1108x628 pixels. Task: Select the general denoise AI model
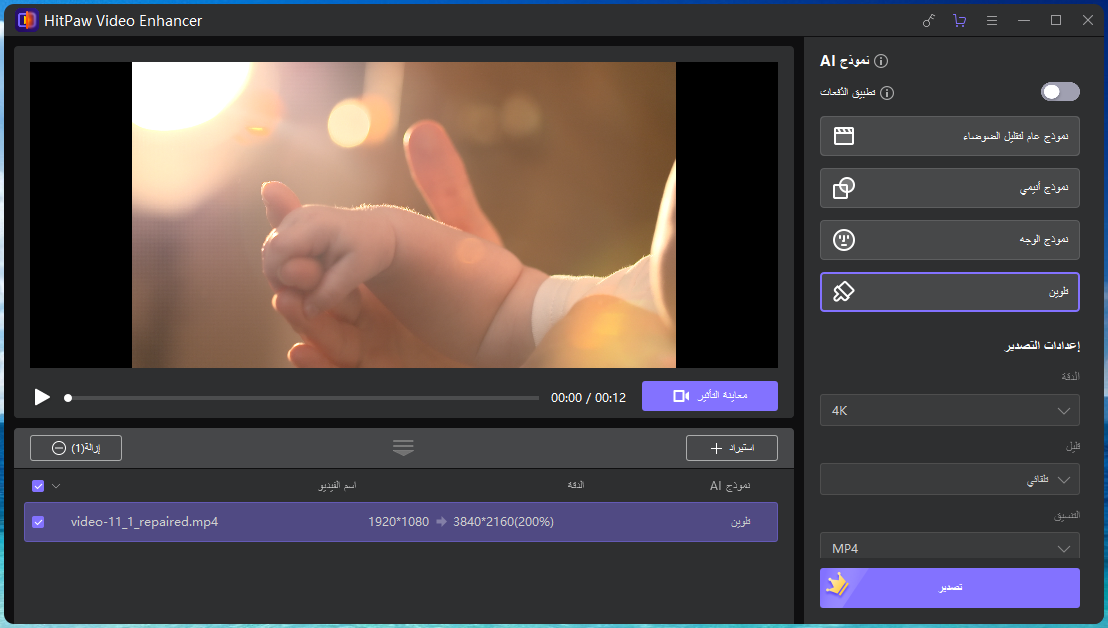point(948,136)
